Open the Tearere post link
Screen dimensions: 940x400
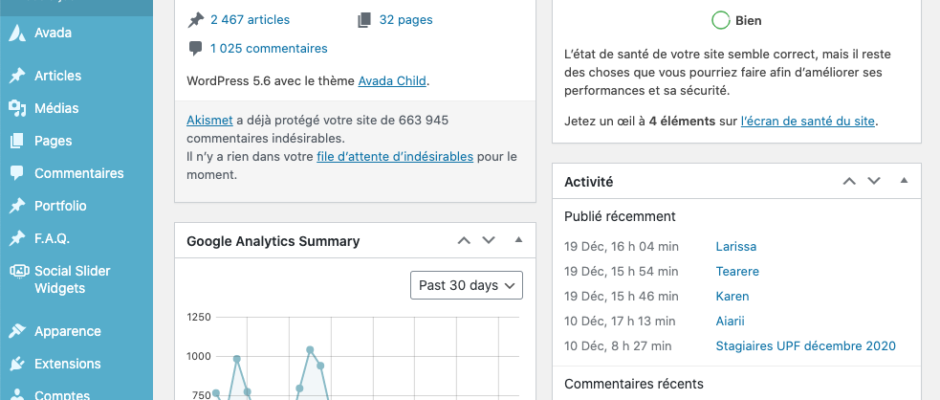(737, 272)
